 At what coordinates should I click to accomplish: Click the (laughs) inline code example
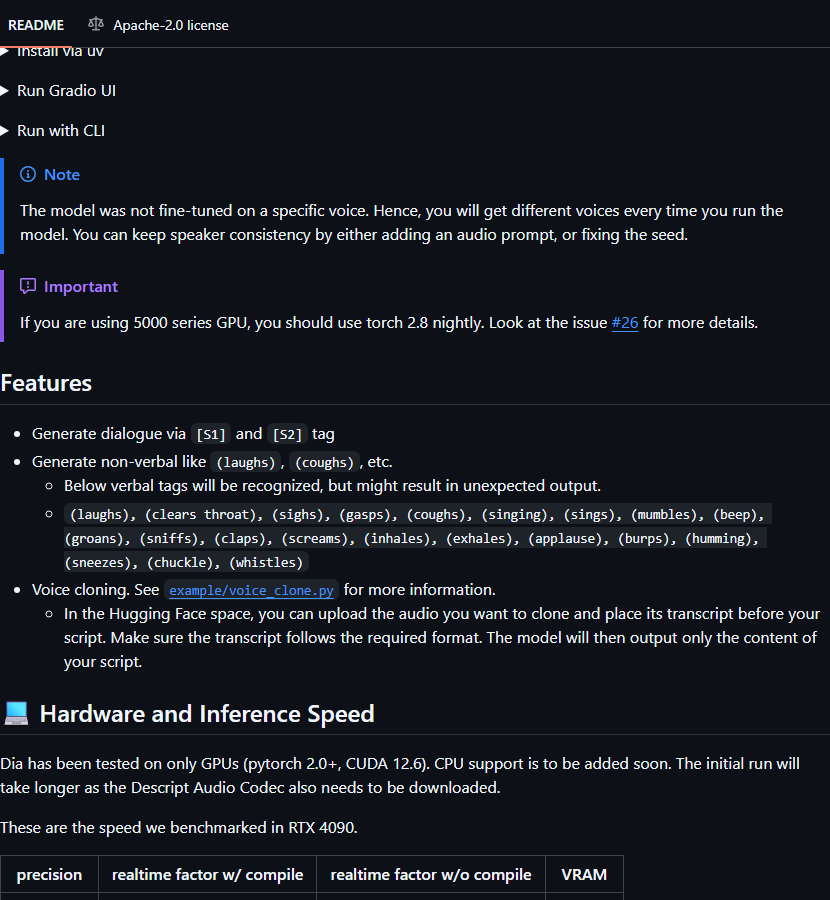point(246,462)
